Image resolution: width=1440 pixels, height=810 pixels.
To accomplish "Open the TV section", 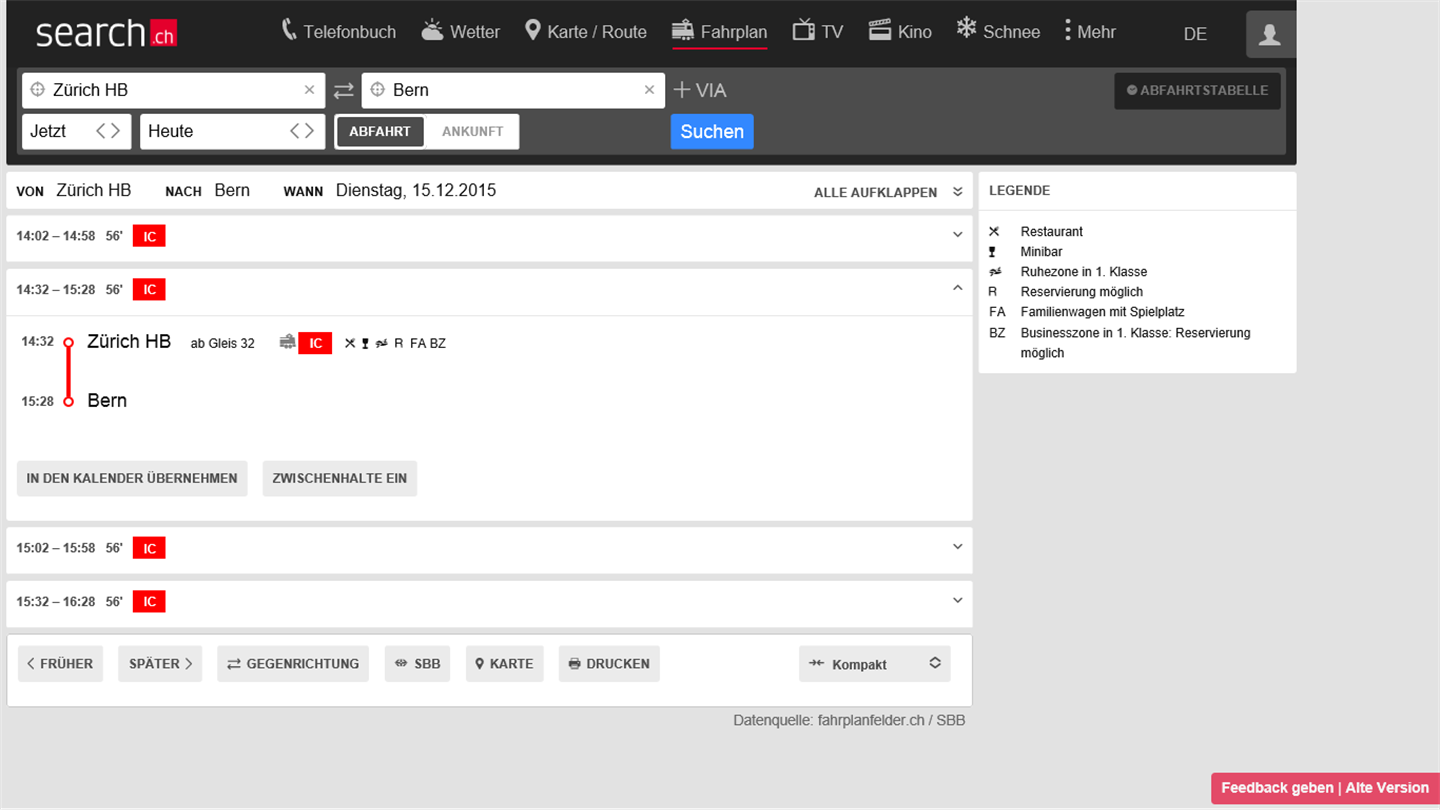I will pos(818,31).
